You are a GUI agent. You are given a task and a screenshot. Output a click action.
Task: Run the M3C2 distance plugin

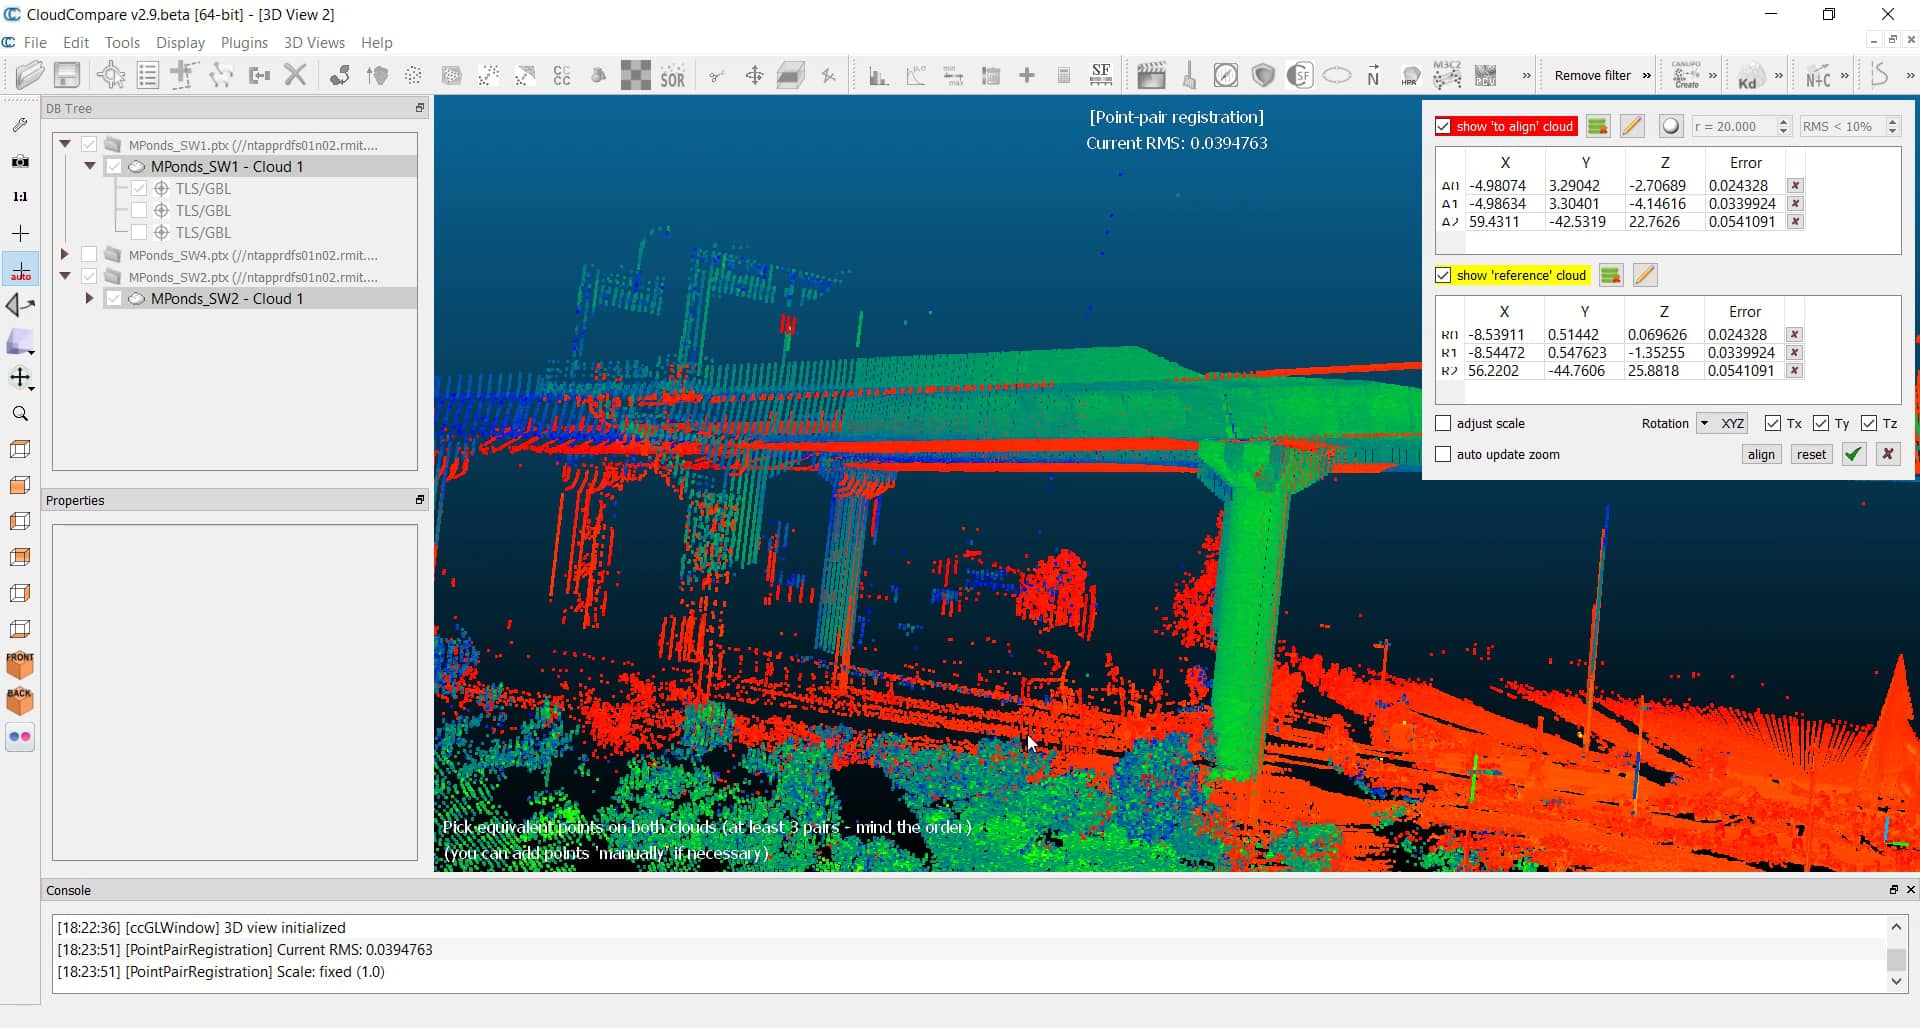1447,74
